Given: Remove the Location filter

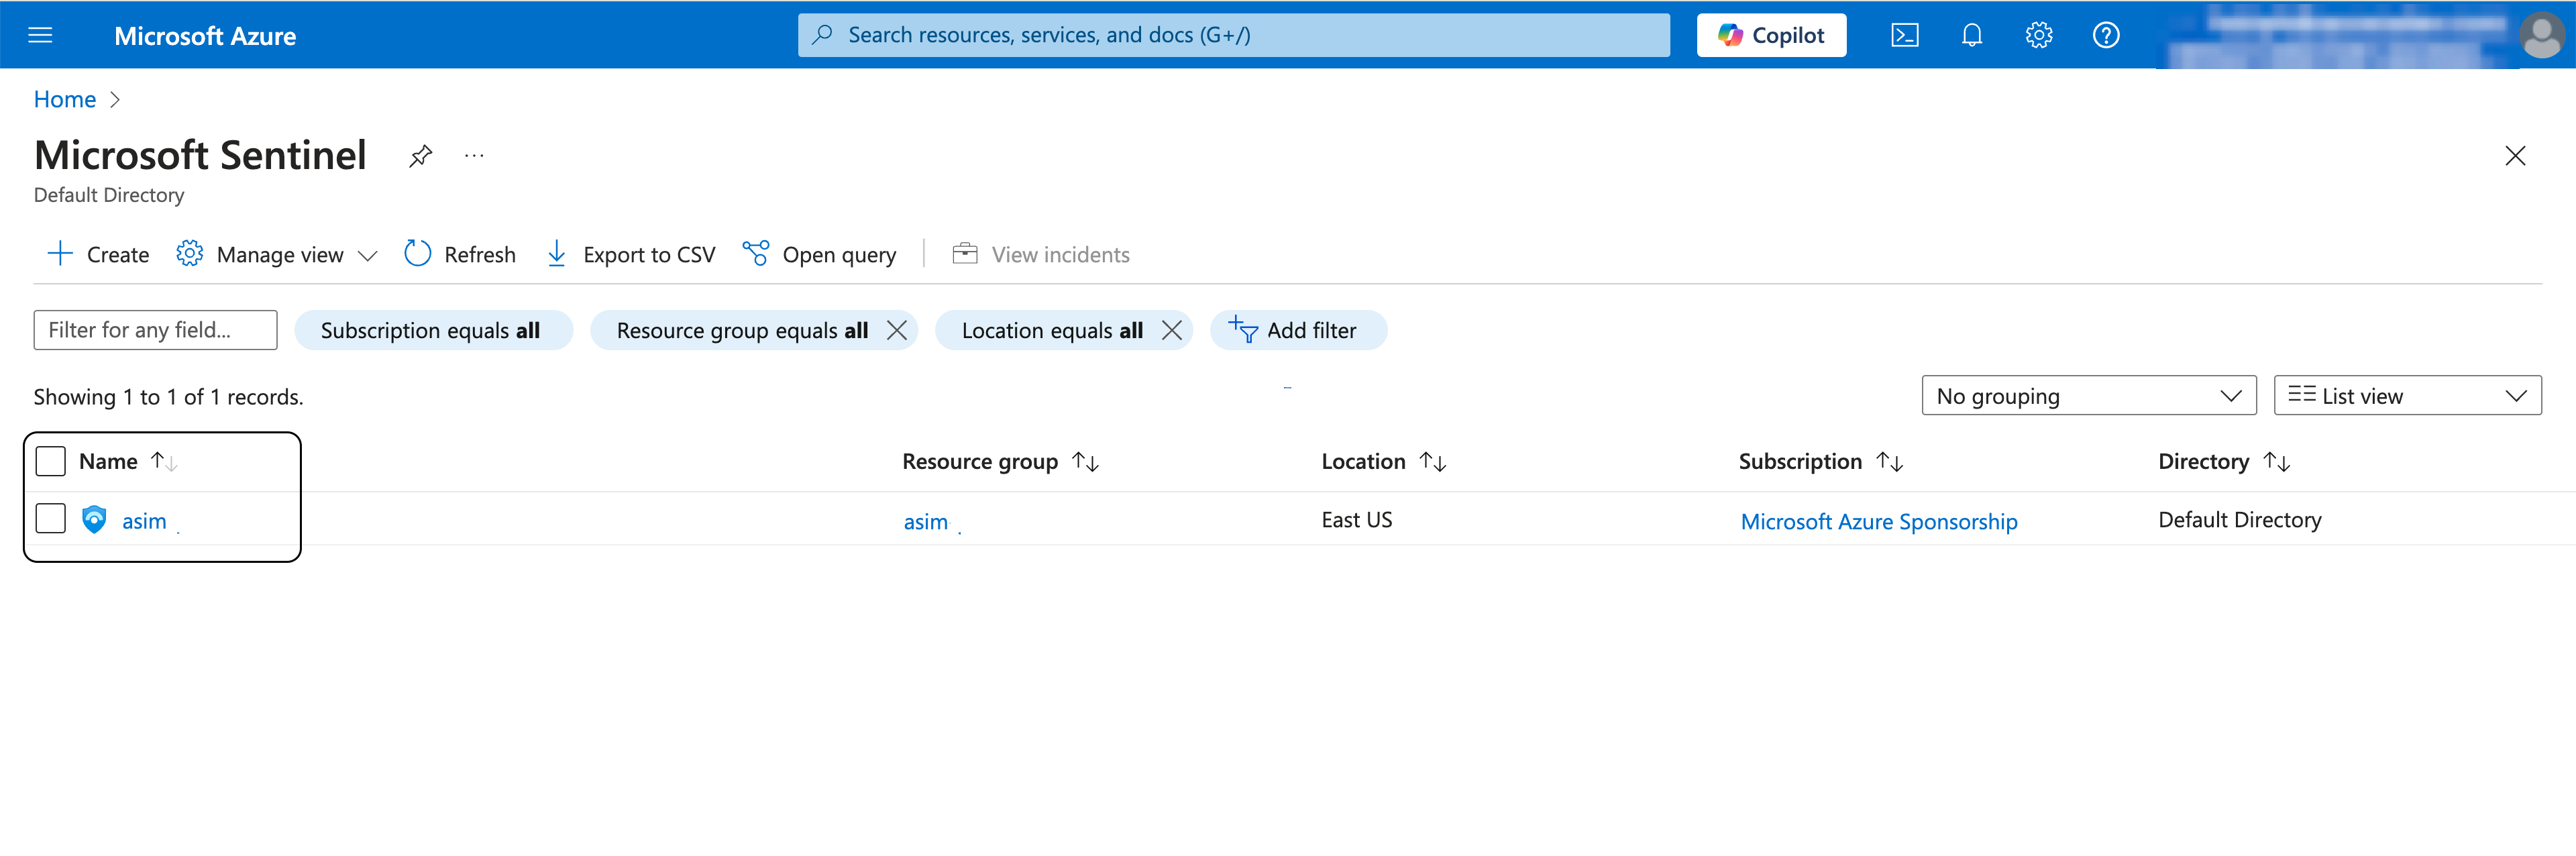Looking at the screenshot, I should pos(1172,330).
